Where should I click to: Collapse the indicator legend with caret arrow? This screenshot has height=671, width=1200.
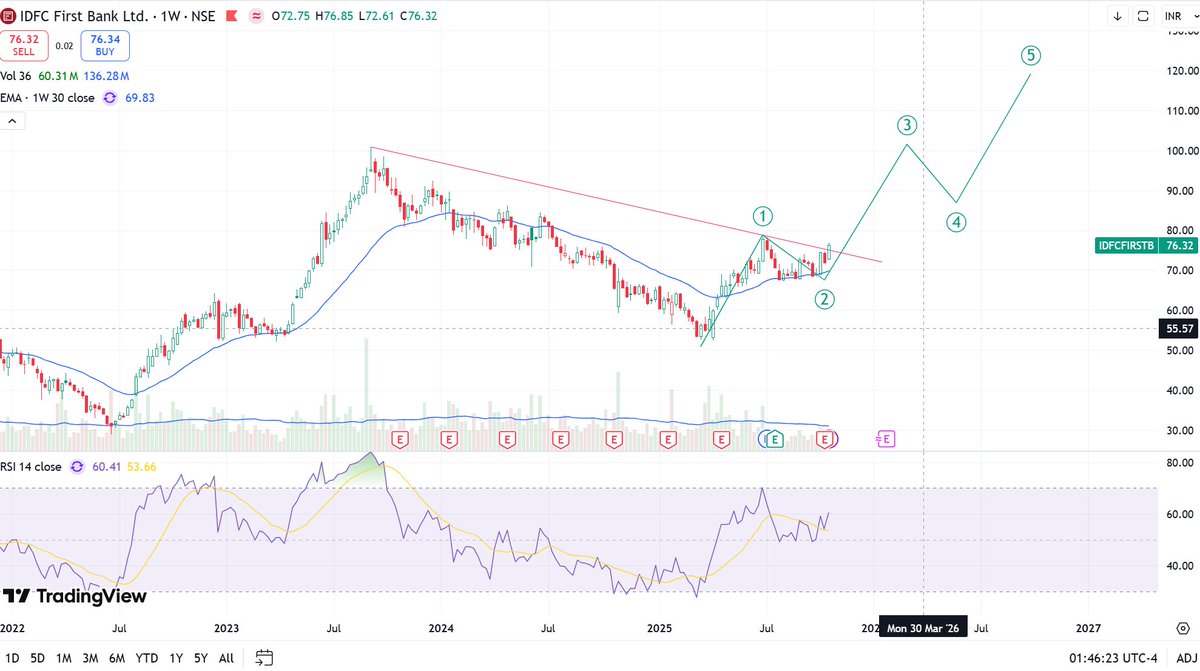click(x=14, y=121)
